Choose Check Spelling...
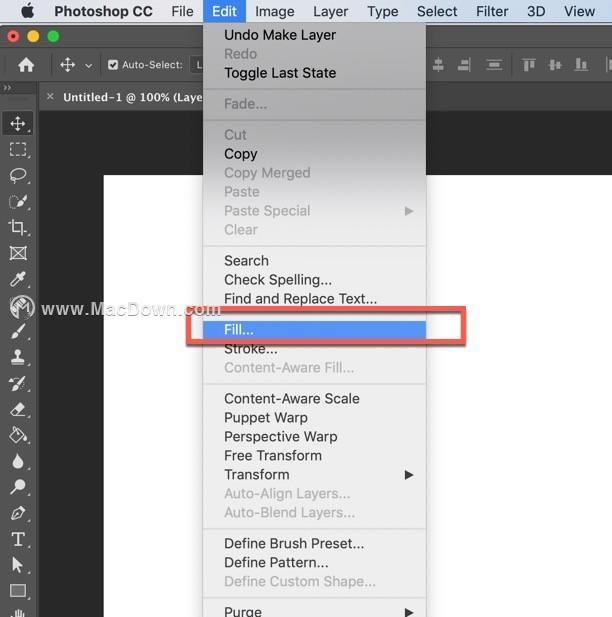This screenshot has width=612, height=617. click(314, 280)
